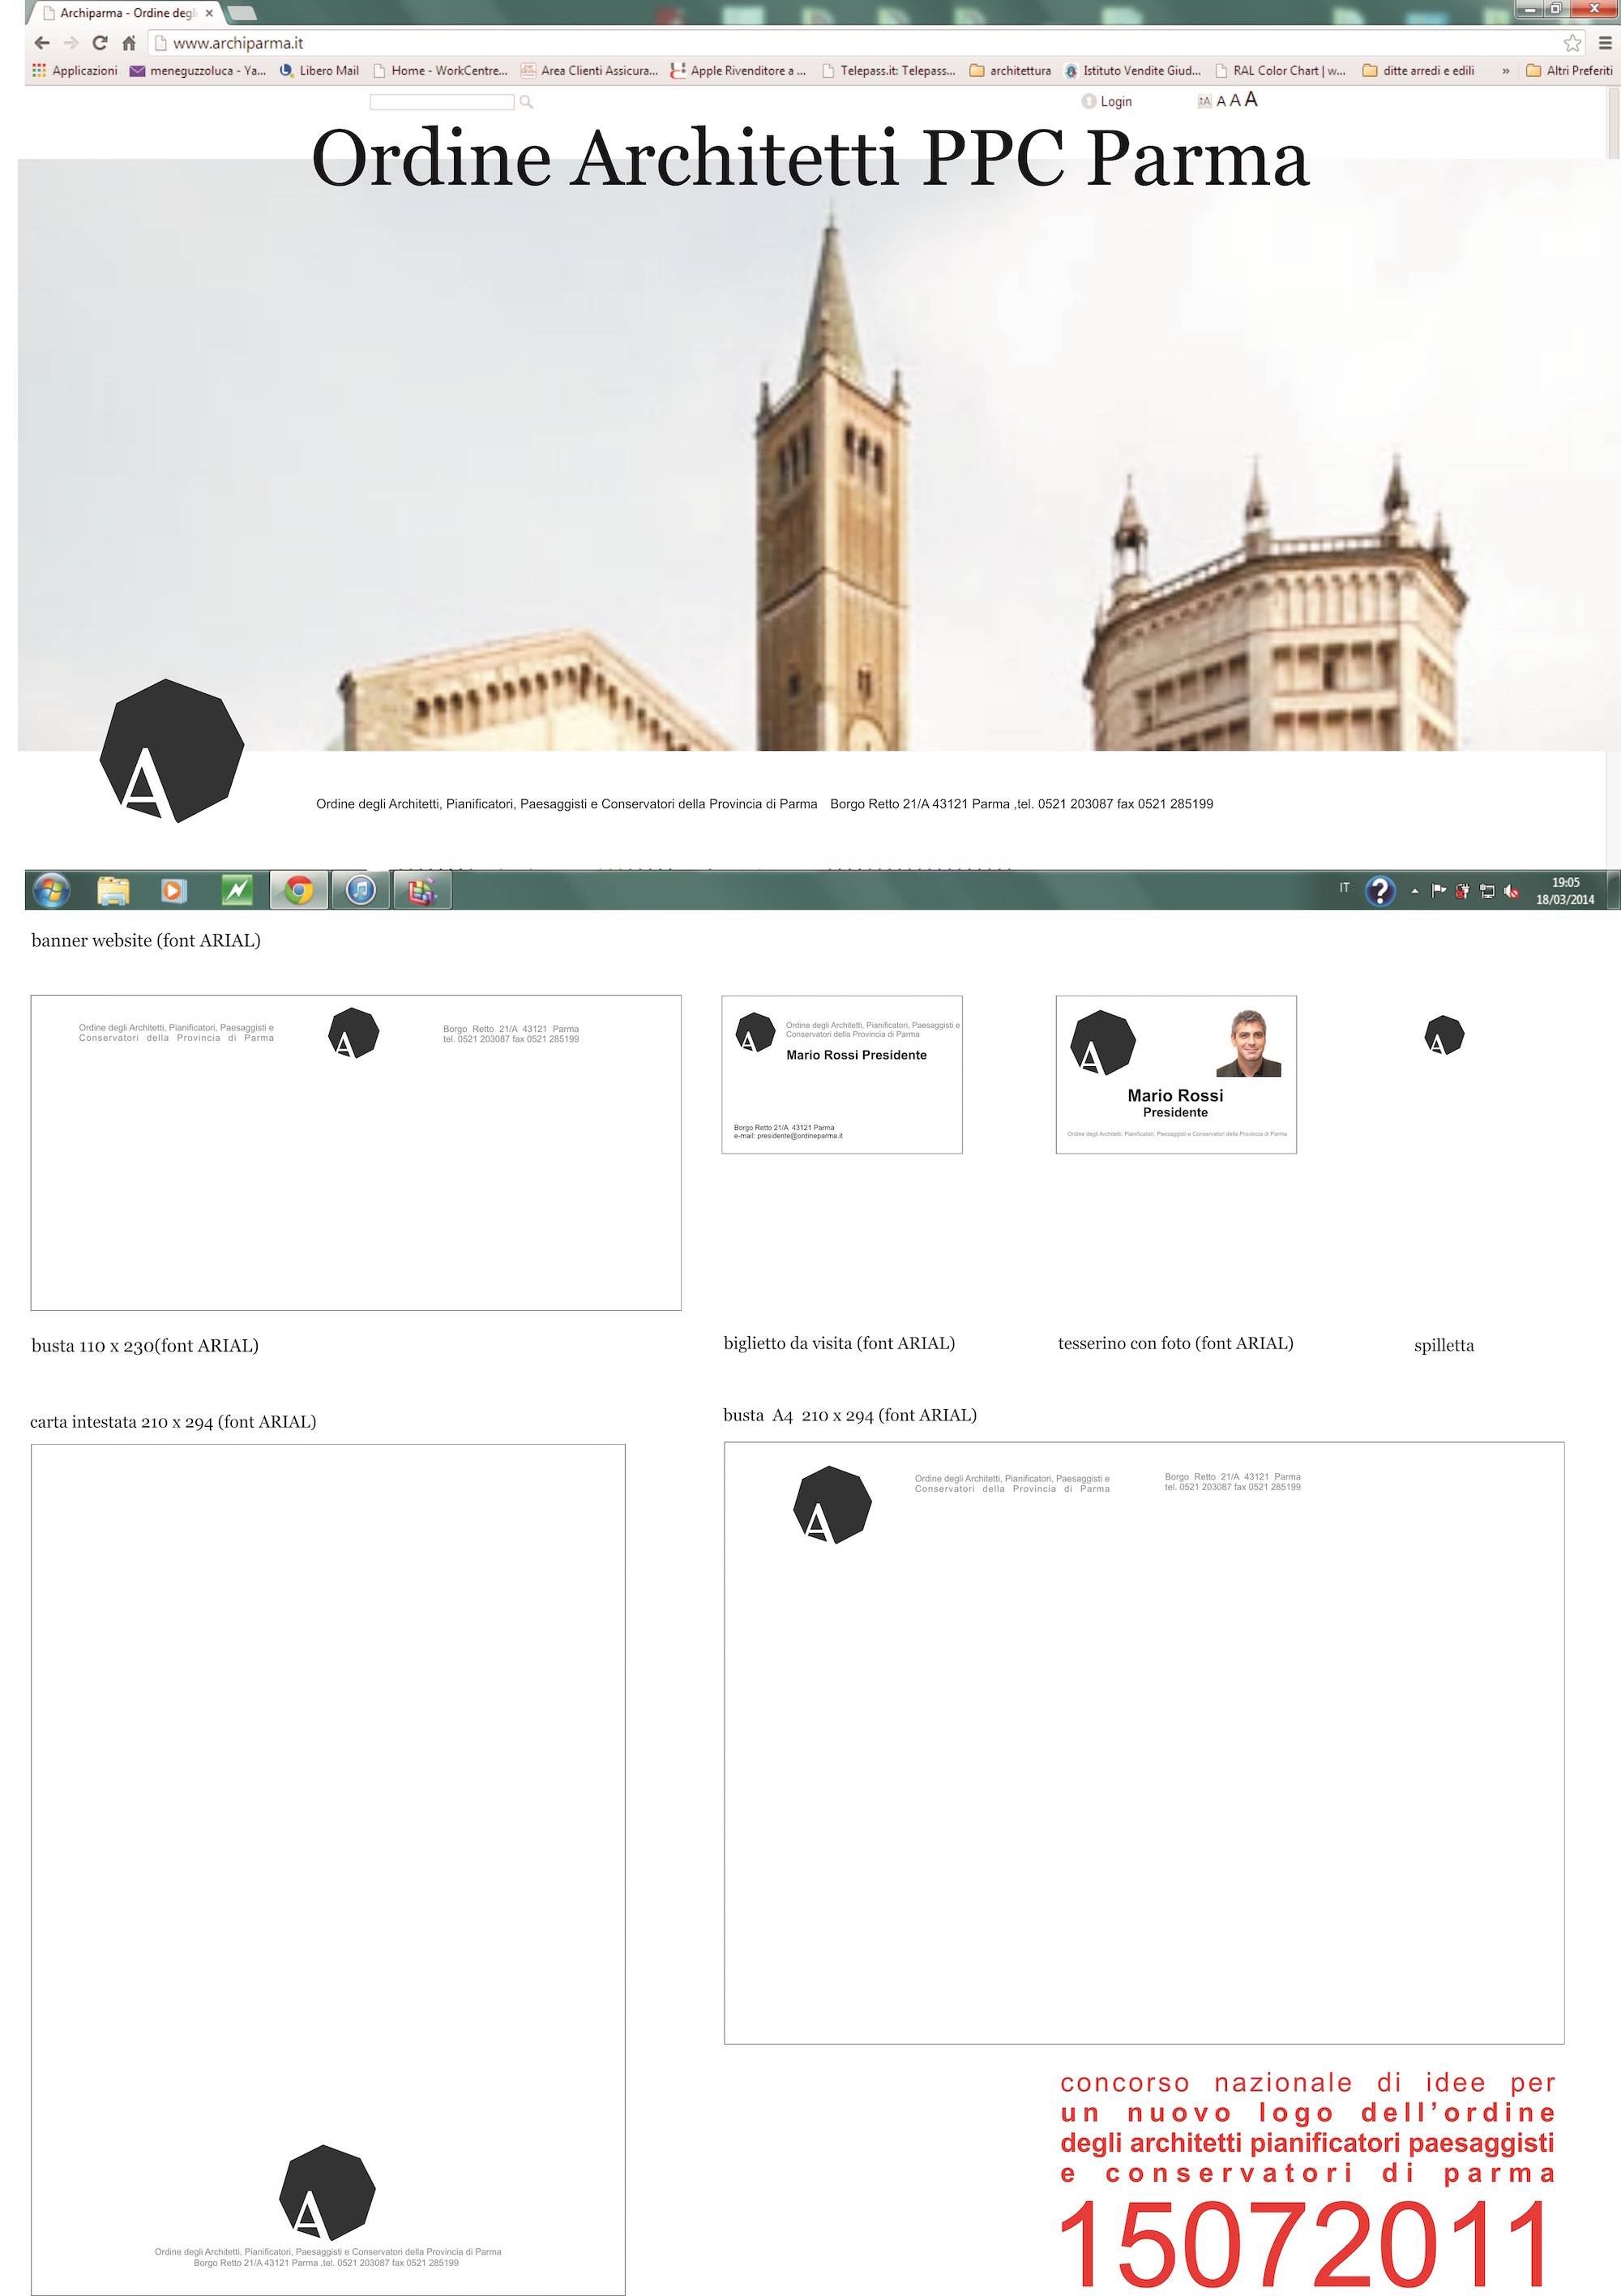Click the home icon in browser toolbar
This screenshot has width=1621, height=2296.
point(129,43)
